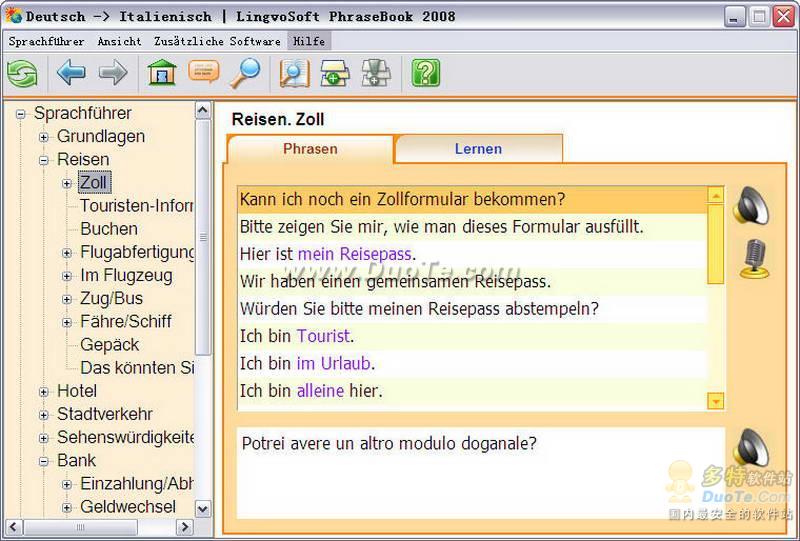
Task: Go forward with the gray right arrow
Action: pos(113,72)
